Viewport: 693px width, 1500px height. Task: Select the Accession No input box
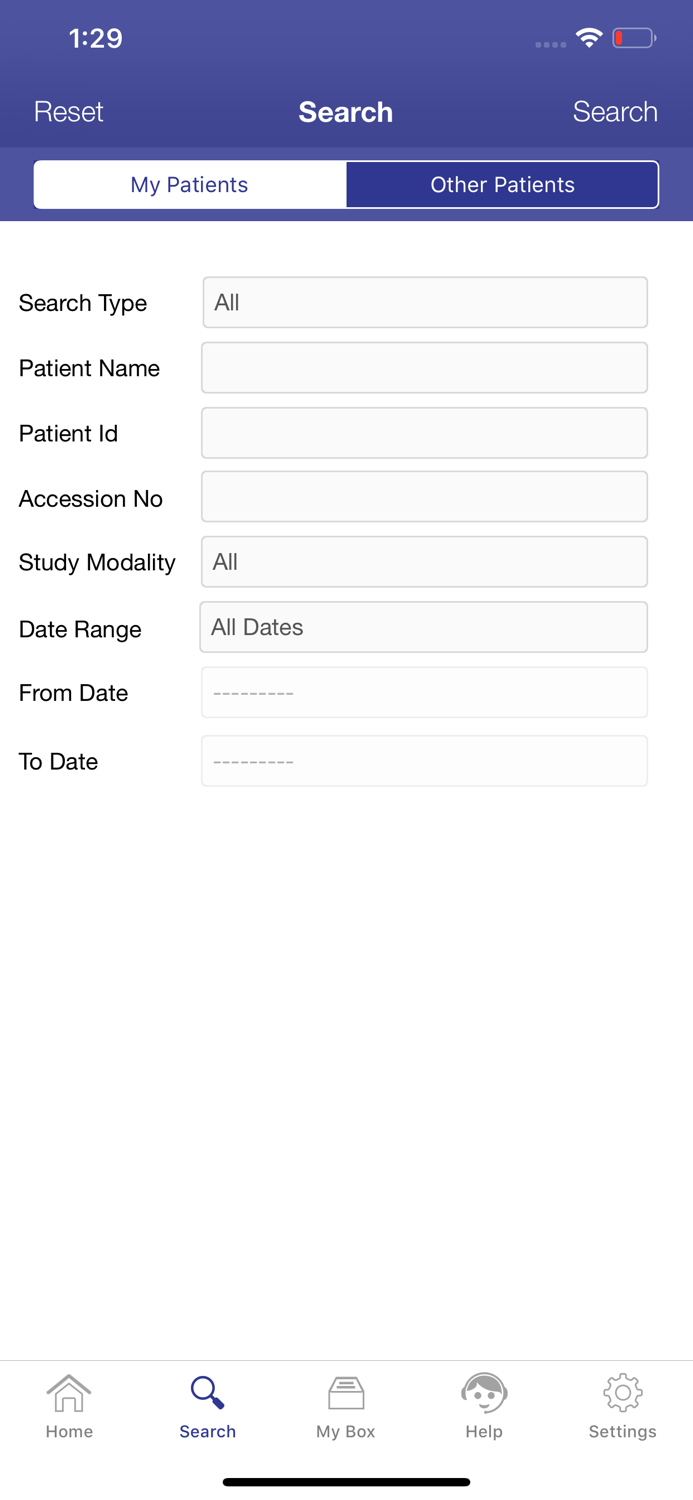pos(425,497)
